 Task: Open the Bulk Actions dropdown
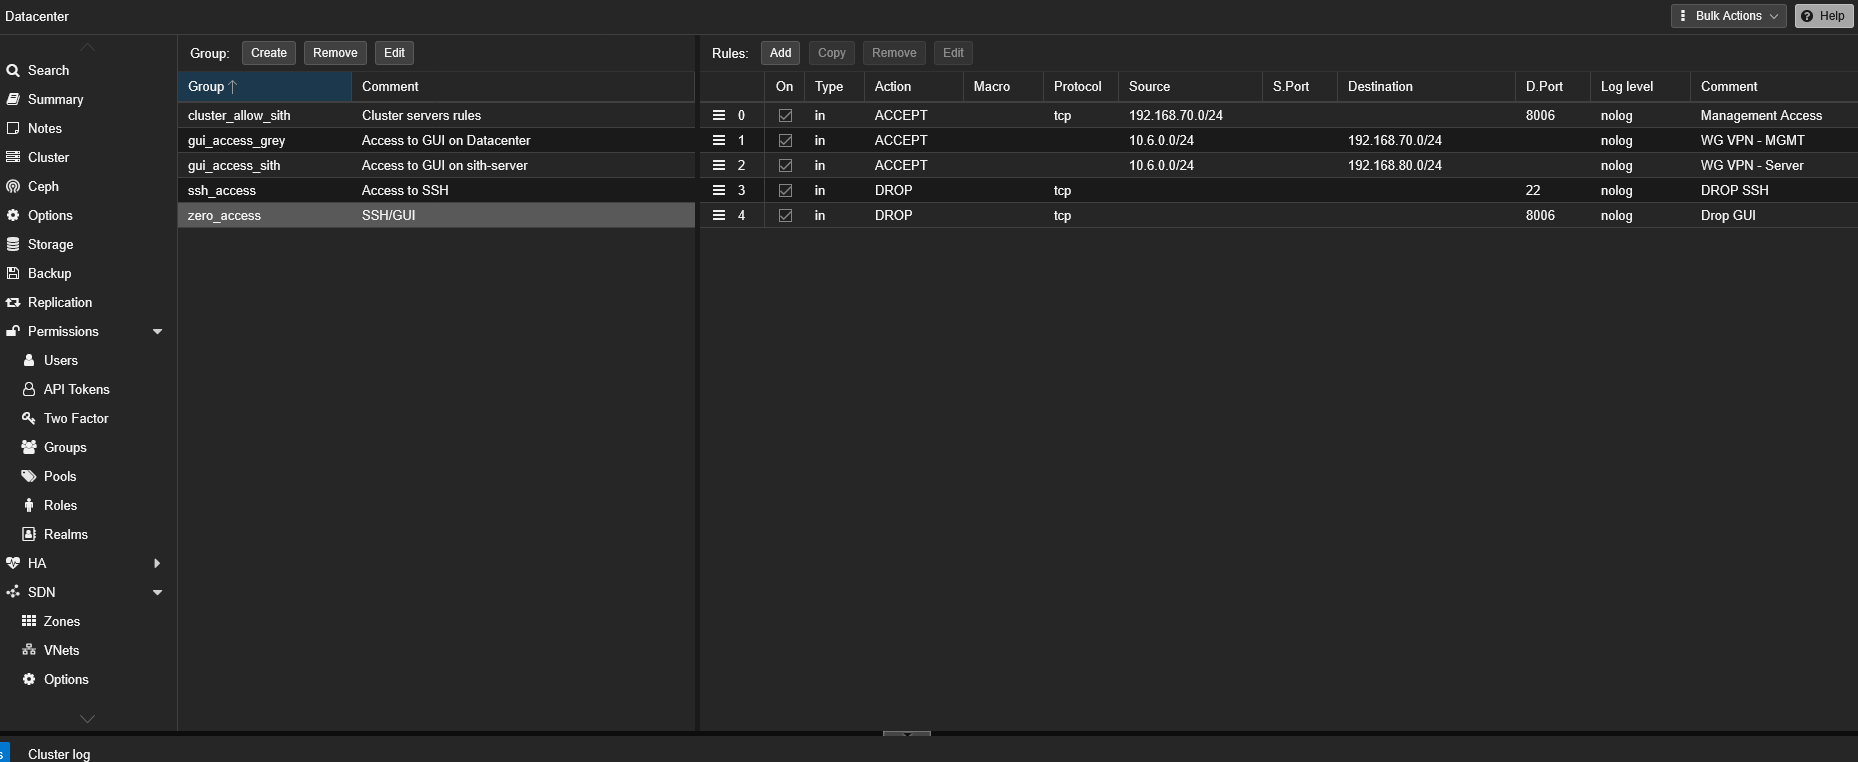[x=1728, y=16]
